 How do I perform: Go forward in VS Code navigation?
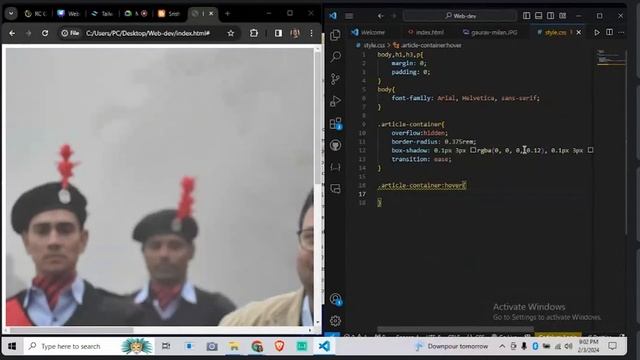tap(394, 16)
